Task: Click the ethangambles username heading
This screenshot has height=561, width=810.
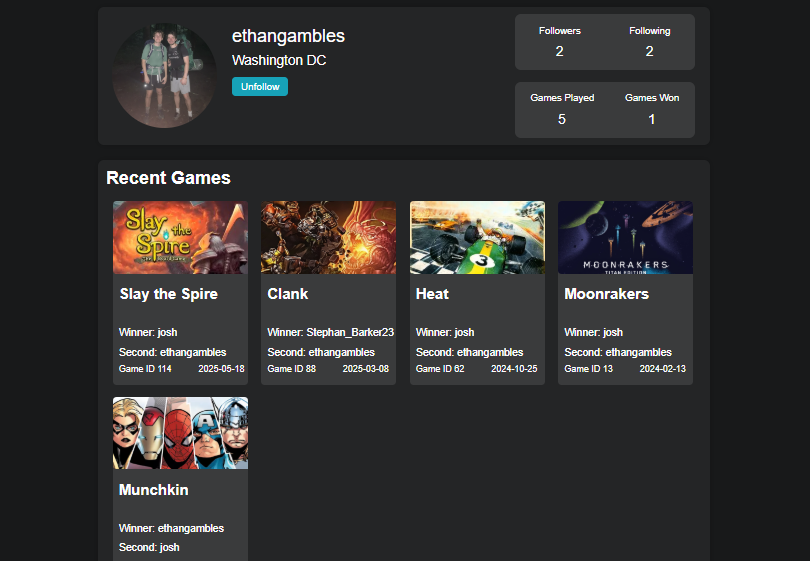Action: [x=288, y=36]
